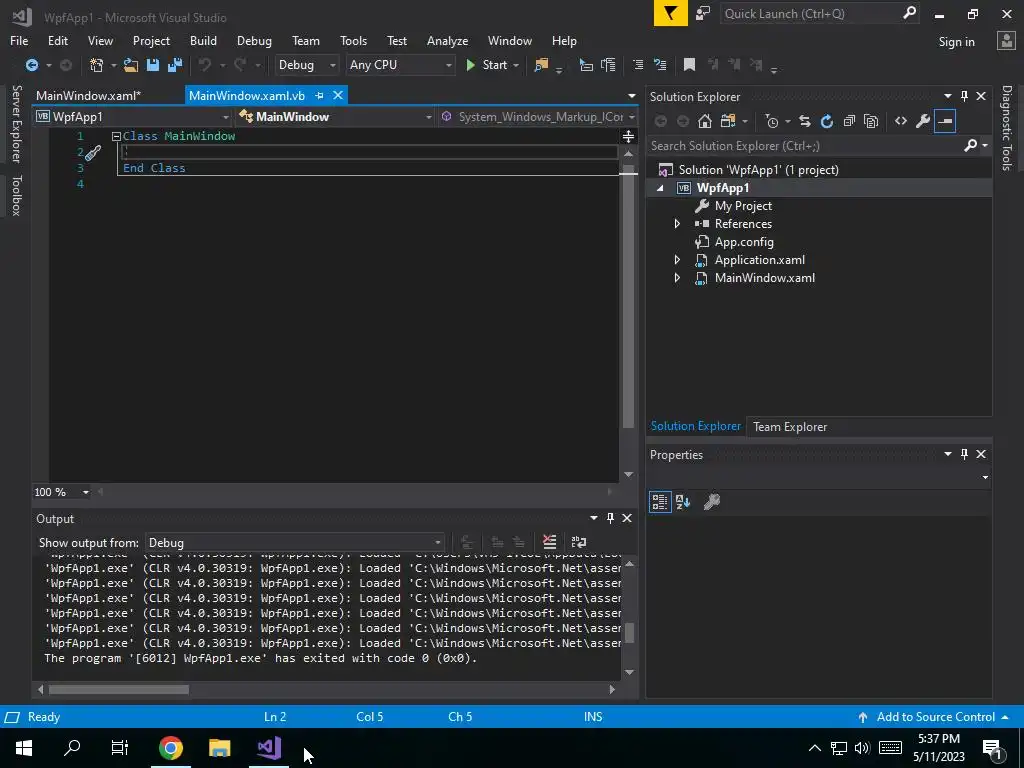Collapse the WpfApp1 project node

(x=660, y=188)
